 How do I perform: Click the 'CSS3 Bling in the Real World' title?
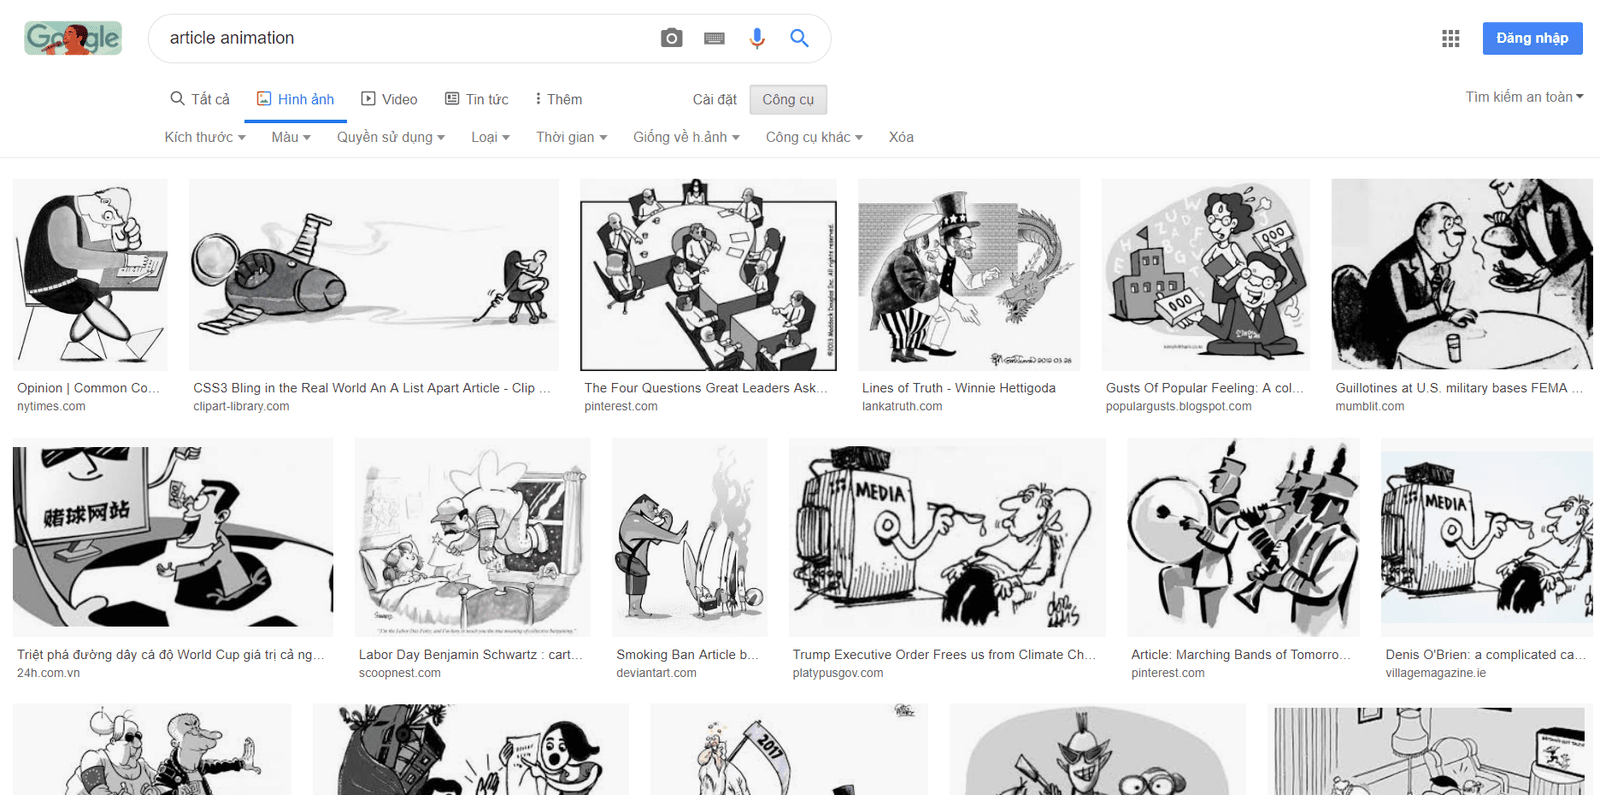point(372,388)
